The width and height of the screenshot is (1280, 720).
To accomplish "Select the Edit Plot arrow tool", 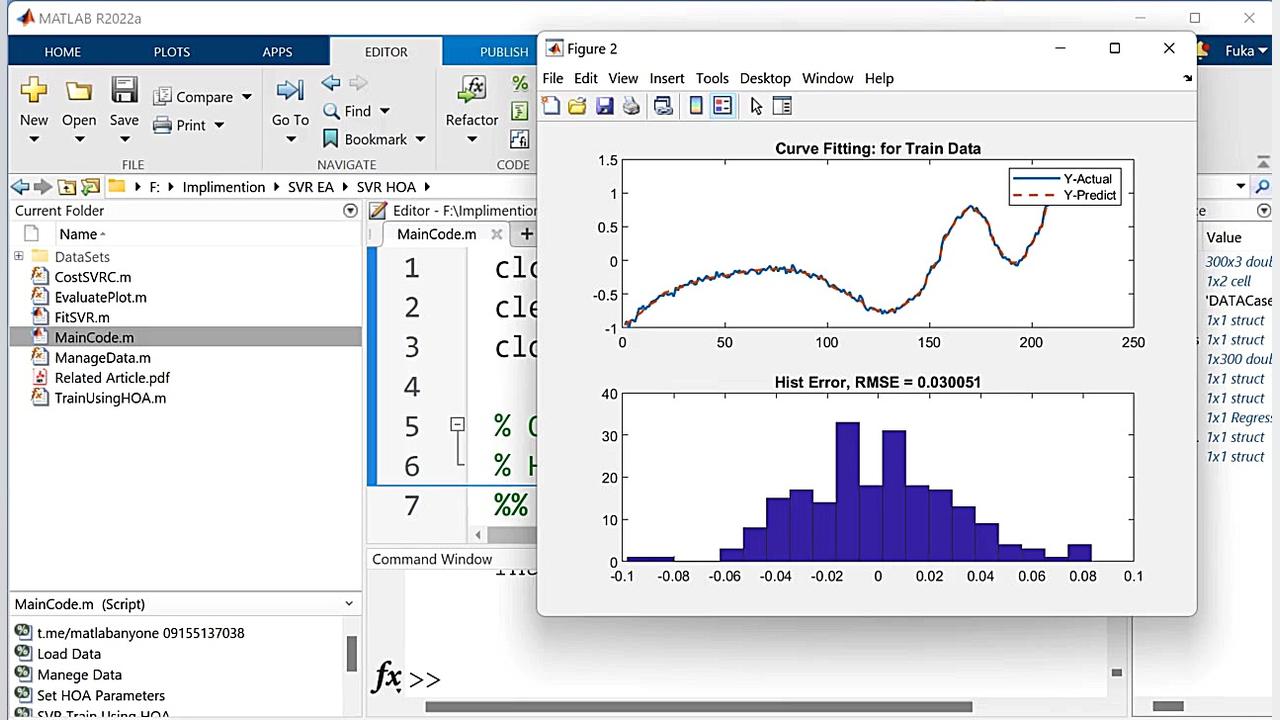I will pyautogui.click(x=756, y=106).
